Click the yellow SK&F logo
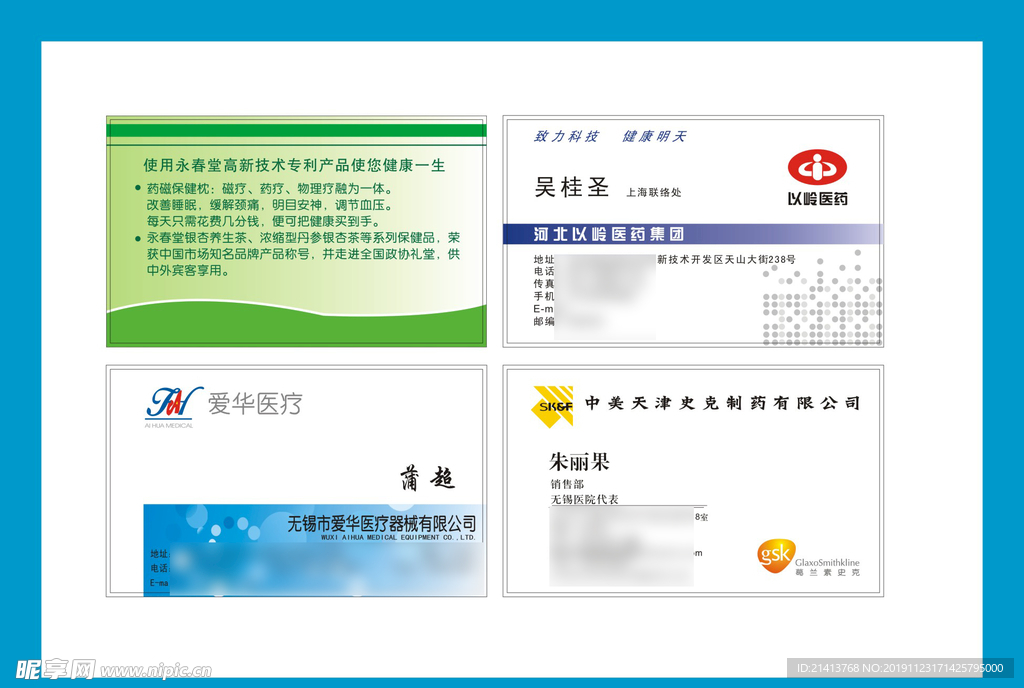The image size is (1024, 688). (551, 405)
